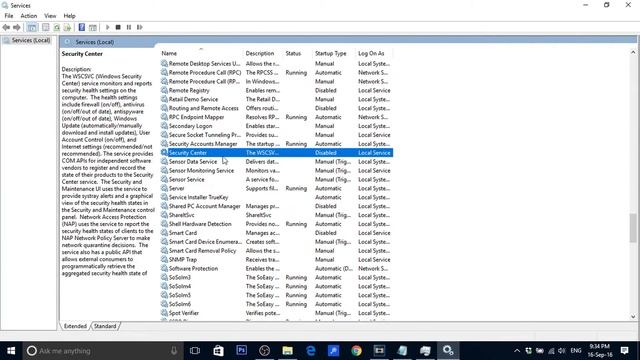
Task: Select the Sensor Monitoring Service row
Action: pos(276,171)
